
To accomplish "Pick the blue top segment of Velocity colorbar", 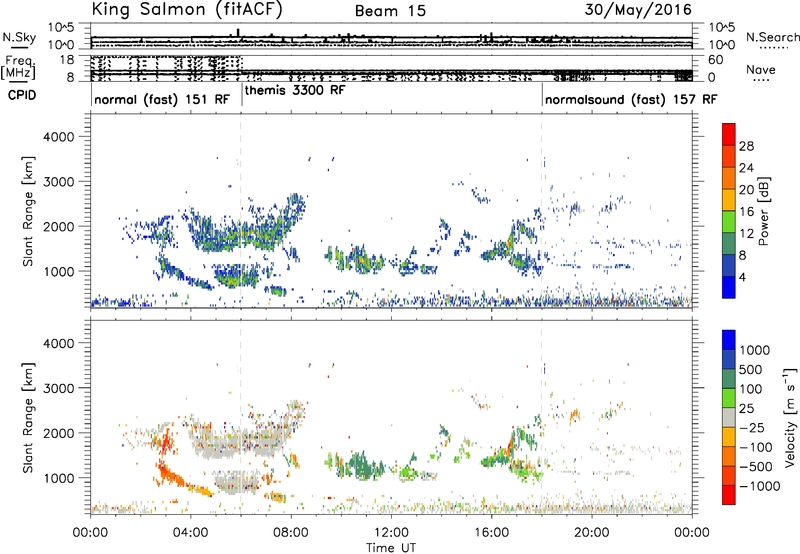I will coord(729,340).
